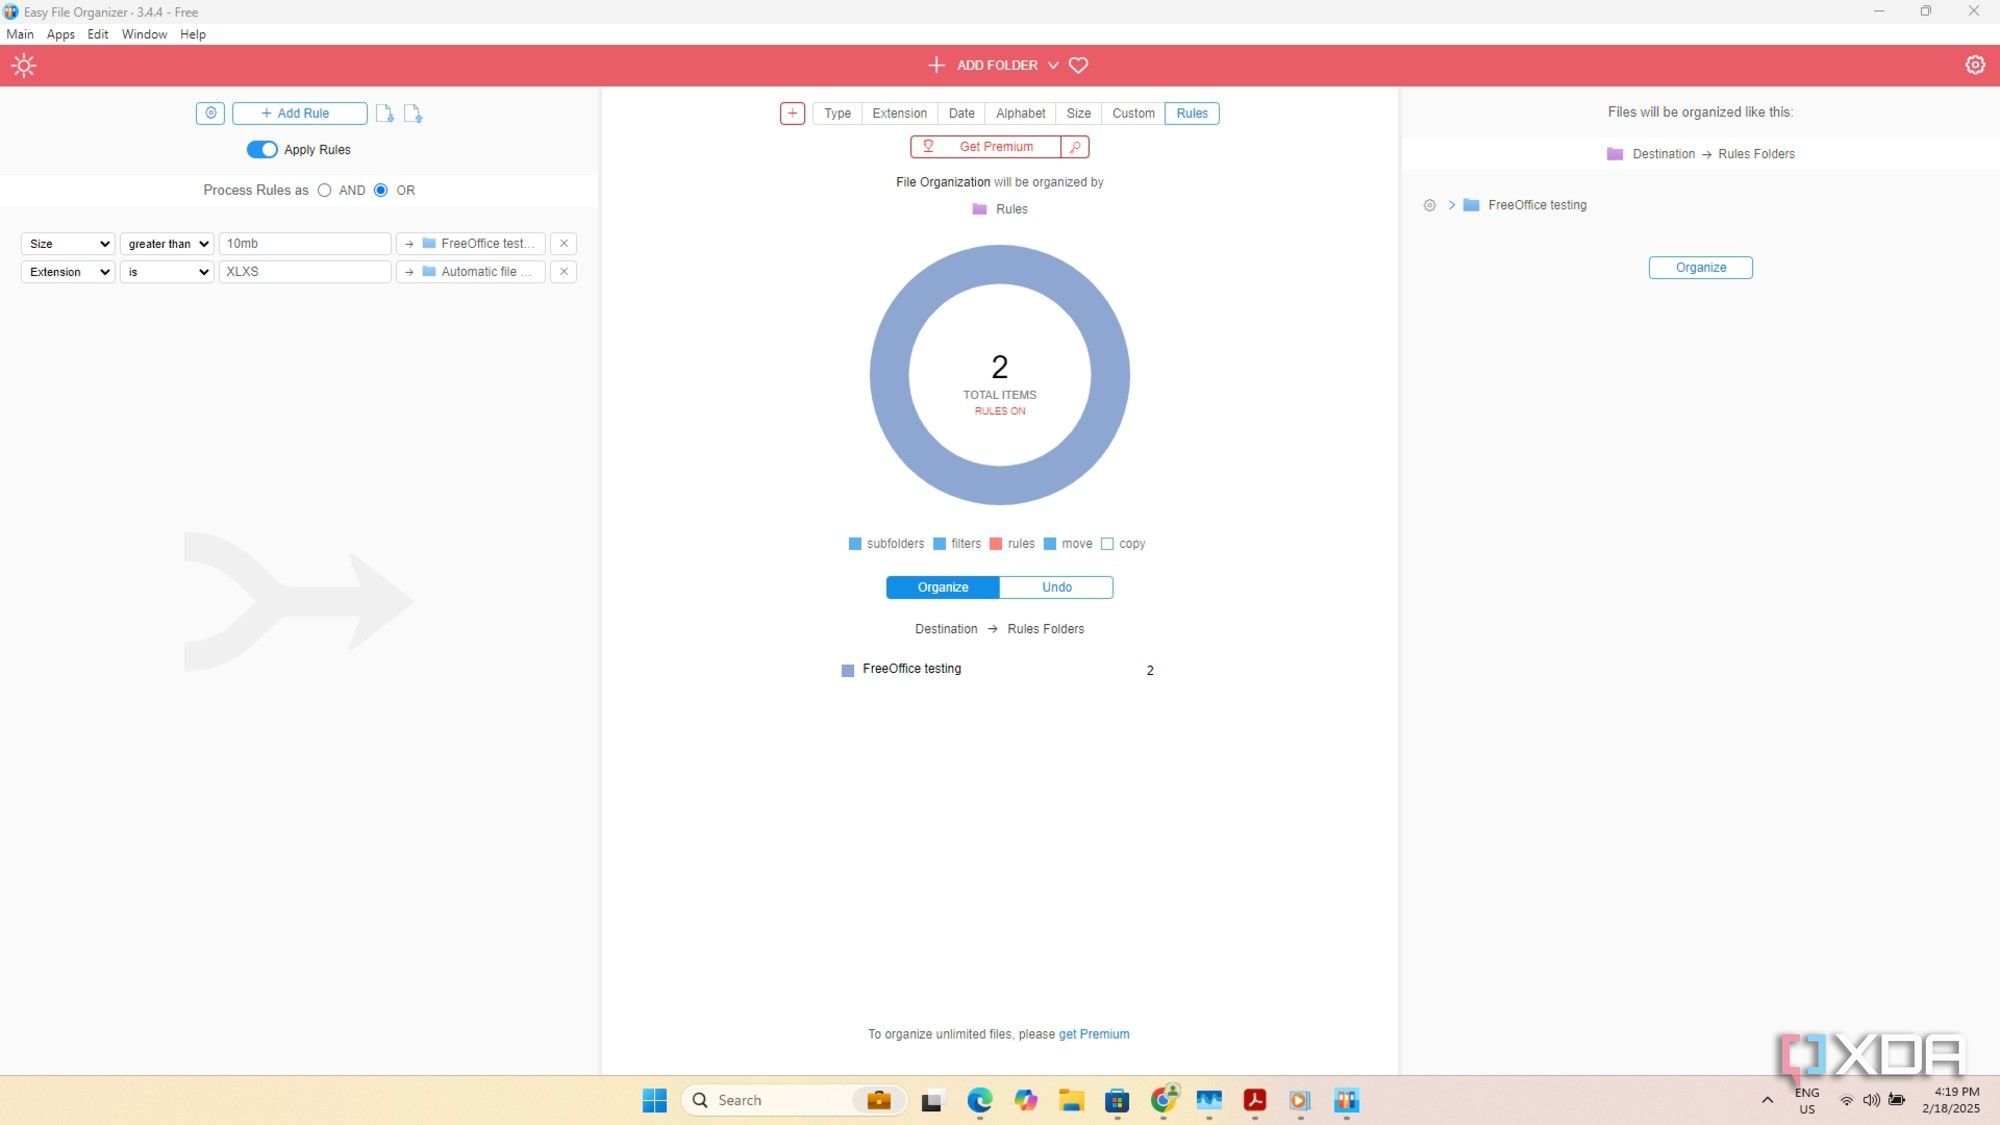This screenshot has height=1125, width=2000.
Task: Click the favorites heart icon
Action: point(1078,65)
